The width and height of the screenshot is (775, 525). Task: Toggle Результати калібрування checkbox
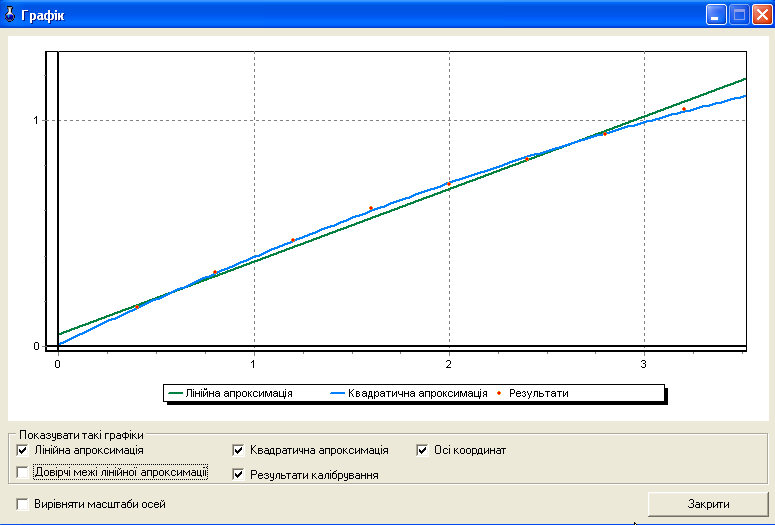238,475
